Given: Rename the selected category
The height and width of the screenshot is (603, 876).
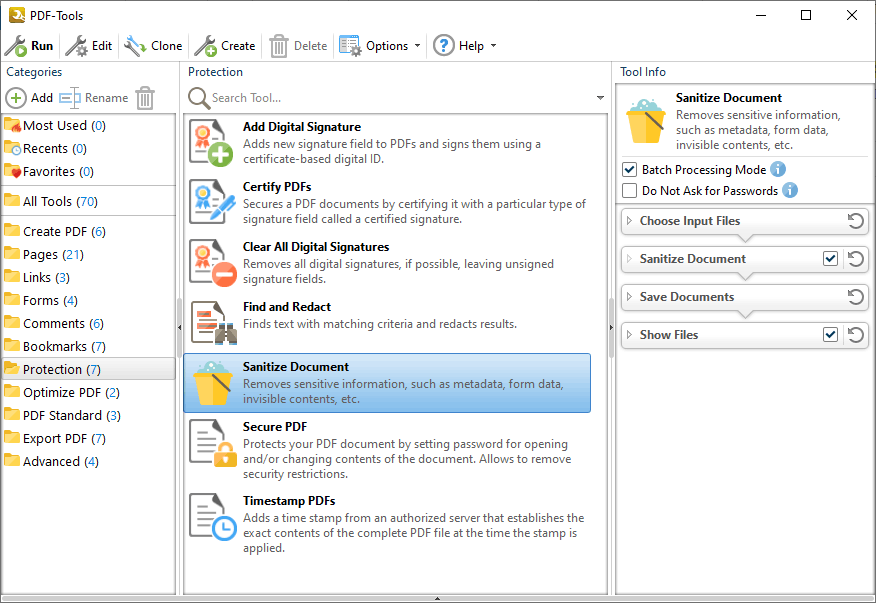Looking at the screenshot, I should [x=93, y=98].
